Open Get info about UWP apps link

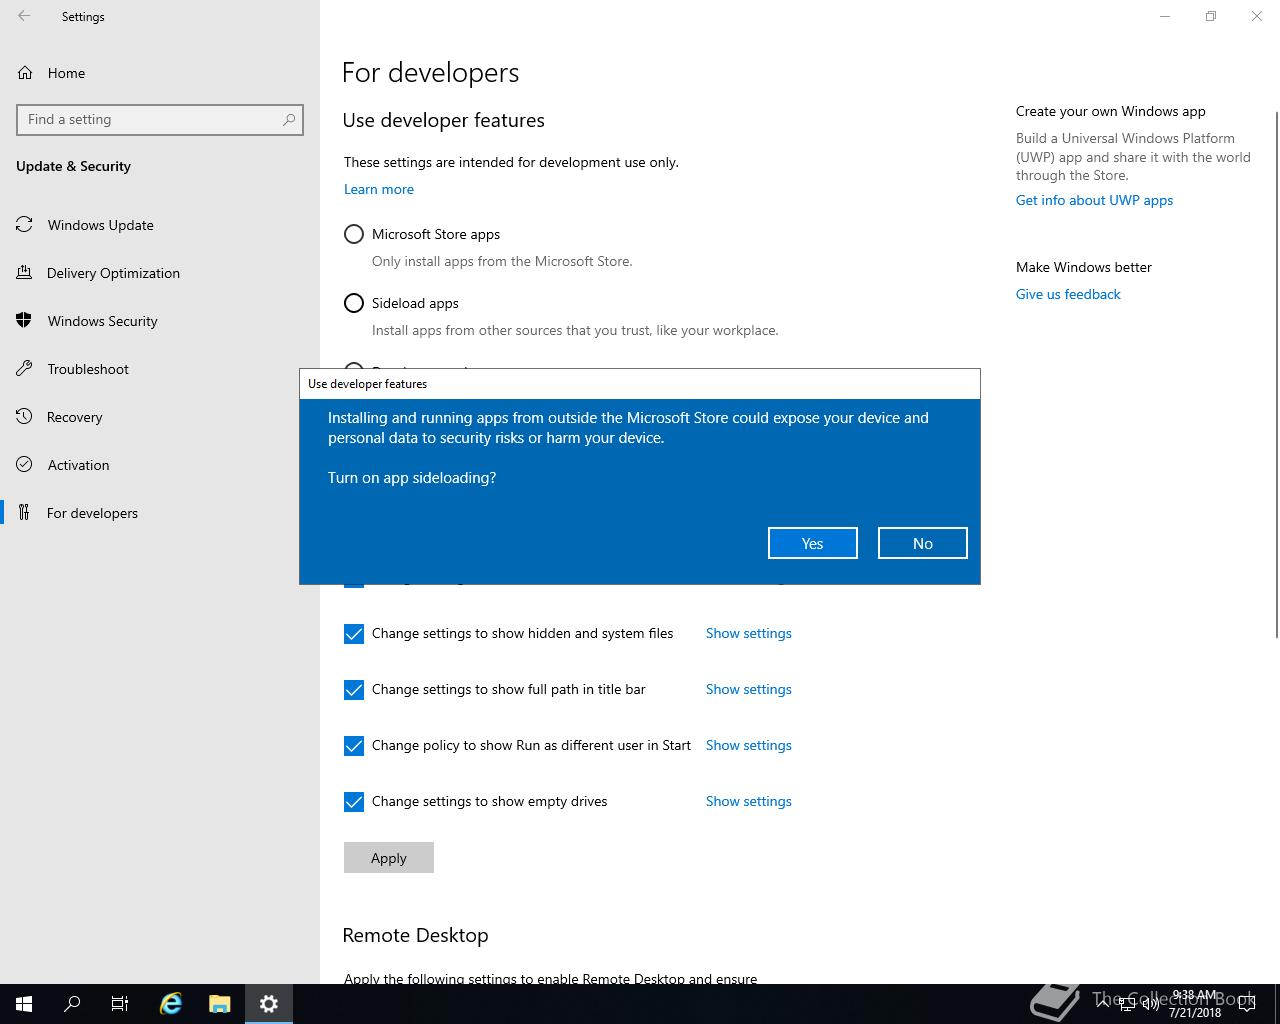[1095, 200]
